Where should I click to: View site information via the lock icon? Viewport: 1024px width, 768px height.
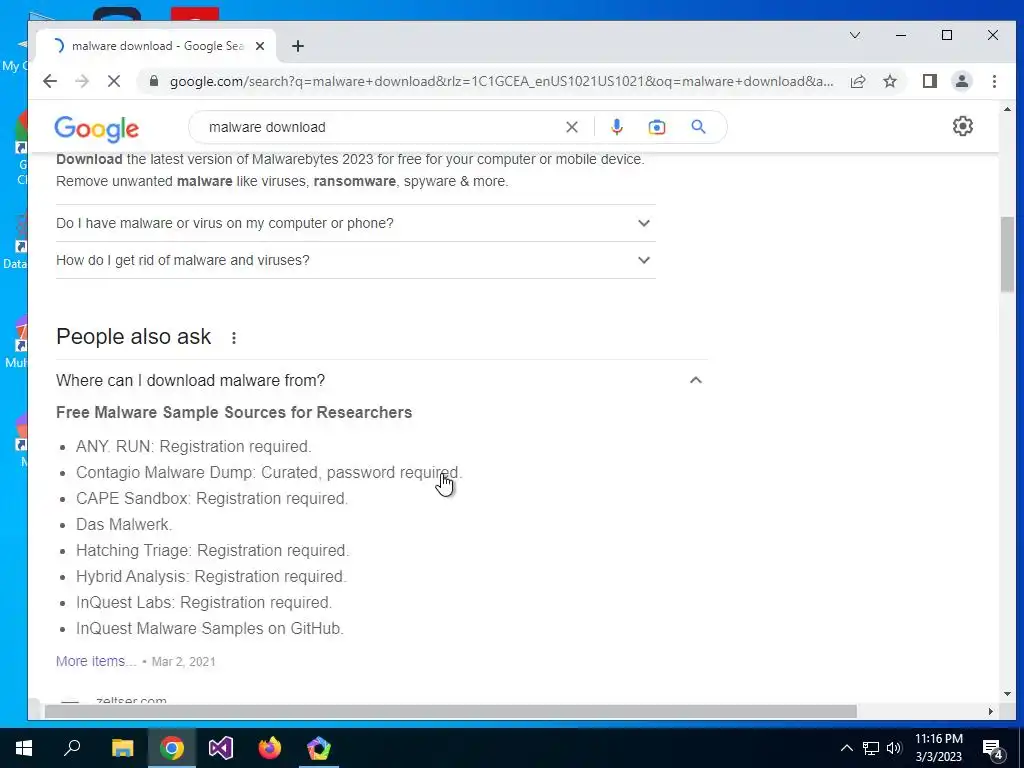tap(153, 81)
